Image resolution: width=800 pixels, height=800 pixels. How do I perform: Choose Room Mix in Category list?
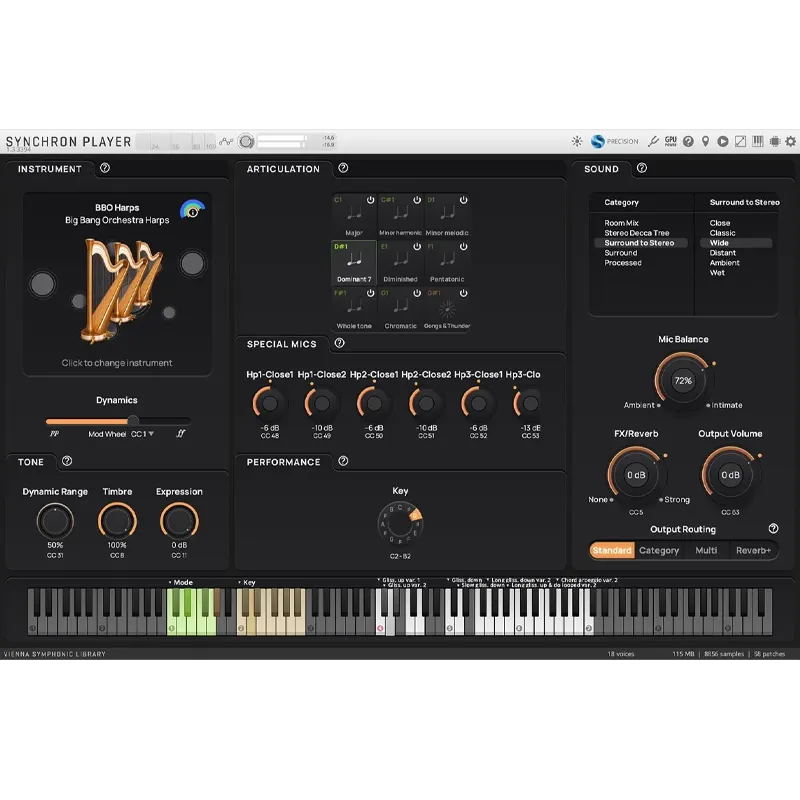621,223
